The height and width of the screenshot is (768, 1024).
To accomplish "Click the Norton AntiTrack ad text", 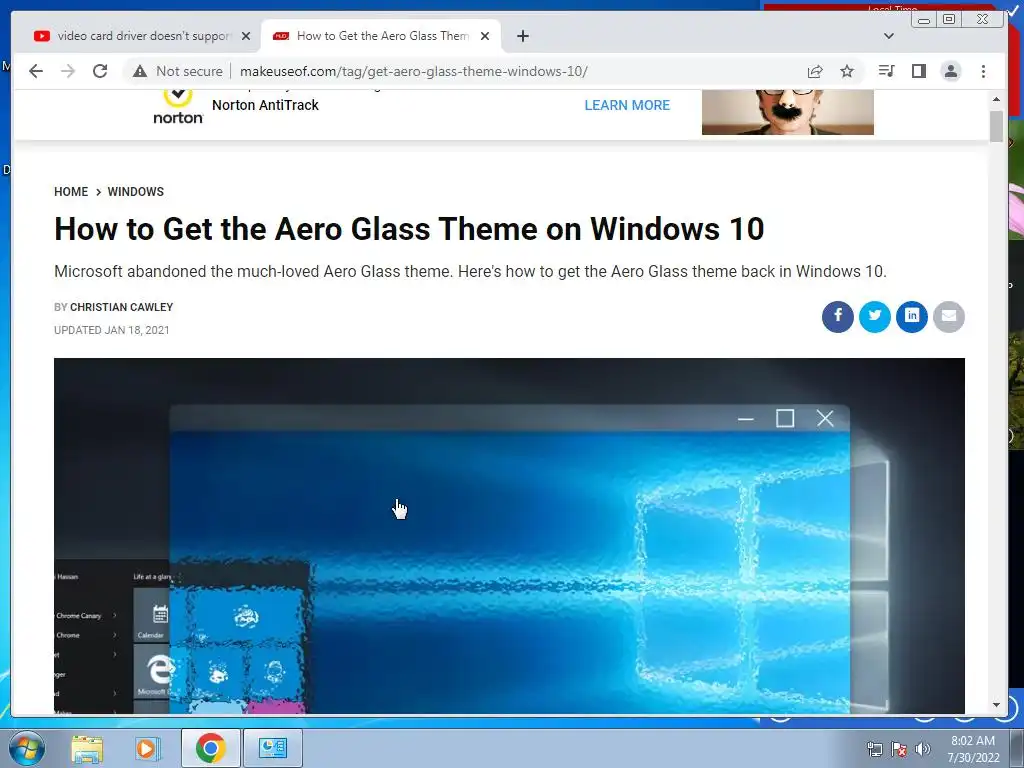I will point(265,105).
